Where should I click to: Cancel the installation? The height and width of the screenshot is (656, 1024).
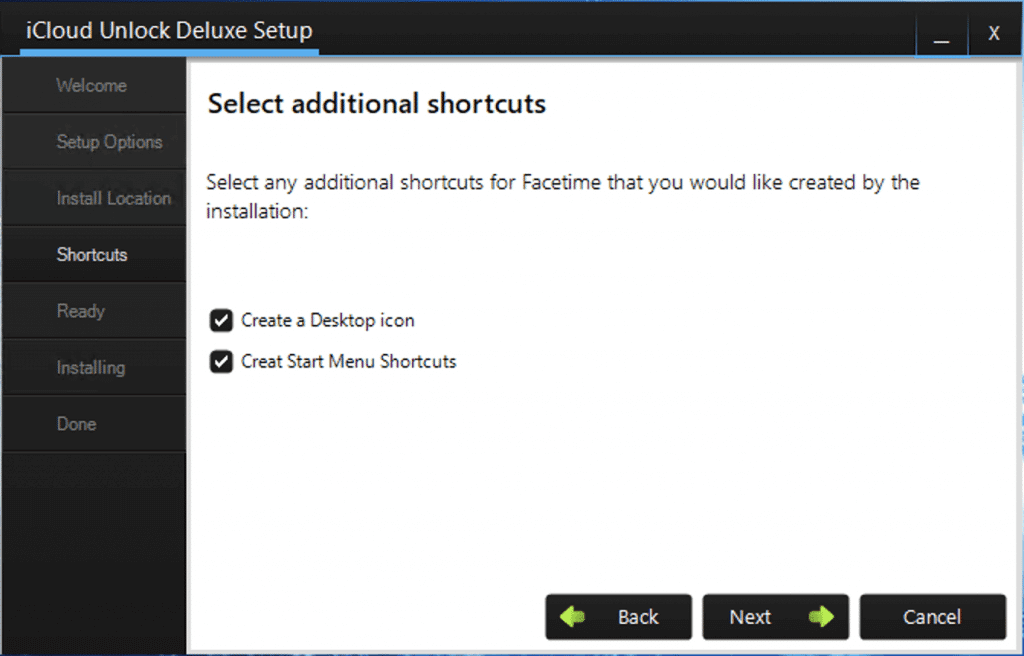click(x=933, y=617)
